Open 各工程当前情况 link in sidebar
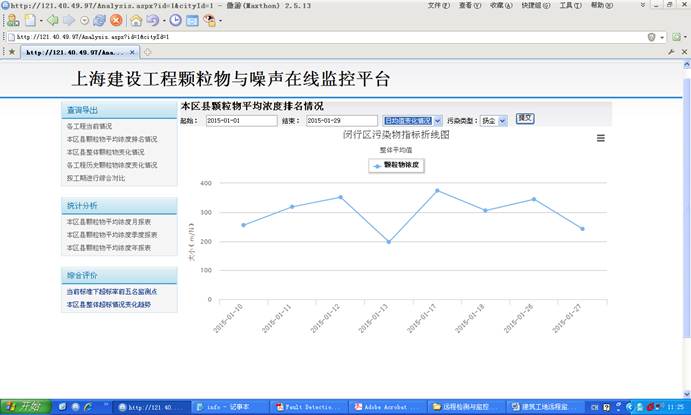Image resolution: width=691 pixels, height=415 pixels. 89,127
